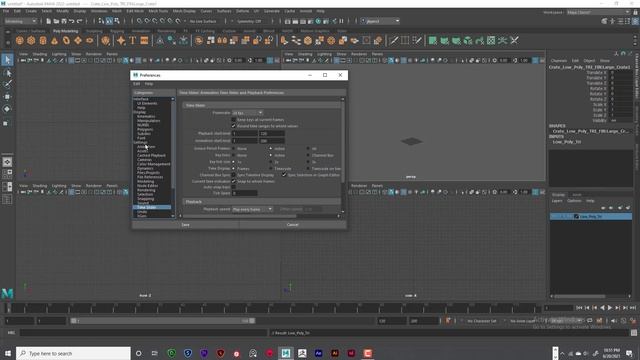Click the polygon Type text tool icon
This screenshot has height=360, width=640.
pyautogui.click(x=133, y=40)
